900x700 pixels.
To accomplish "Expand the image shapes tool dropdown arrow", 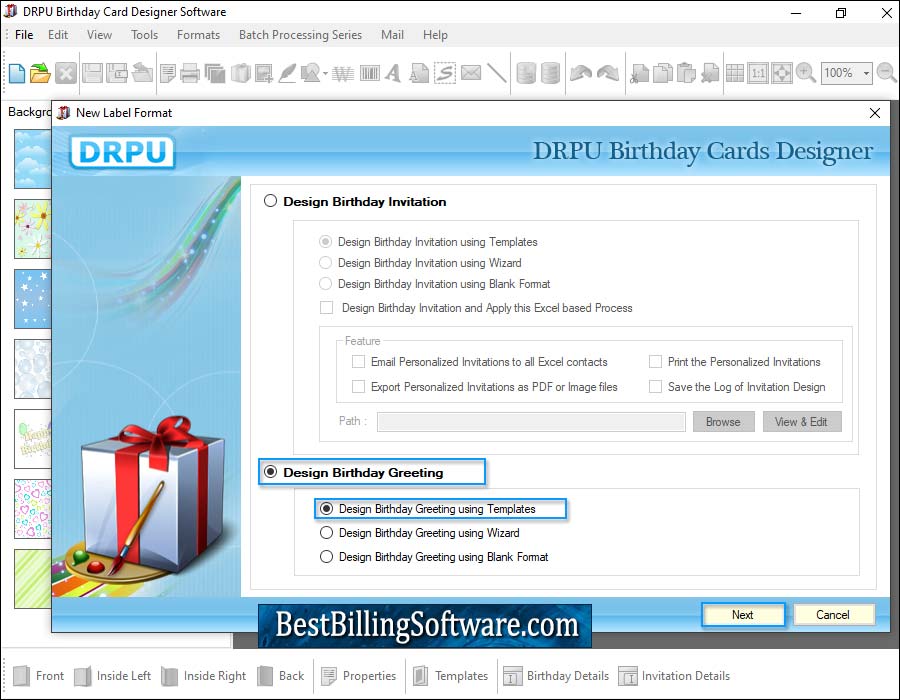I will (325, 73).
